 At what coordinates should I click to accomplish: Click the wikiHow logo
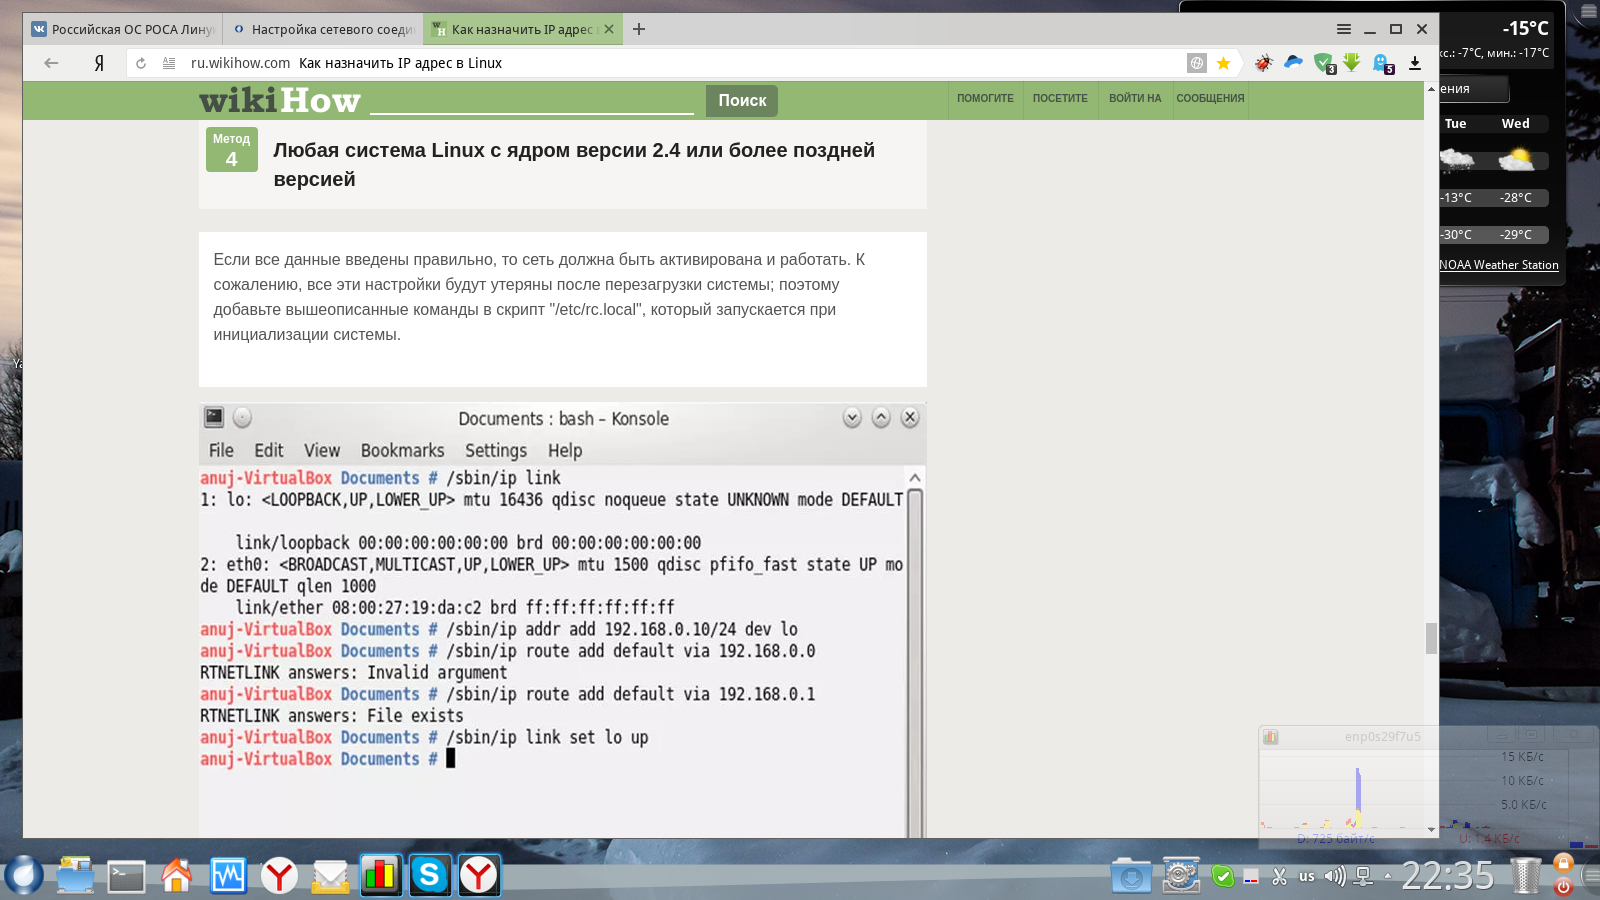click(x=280, y=100)
